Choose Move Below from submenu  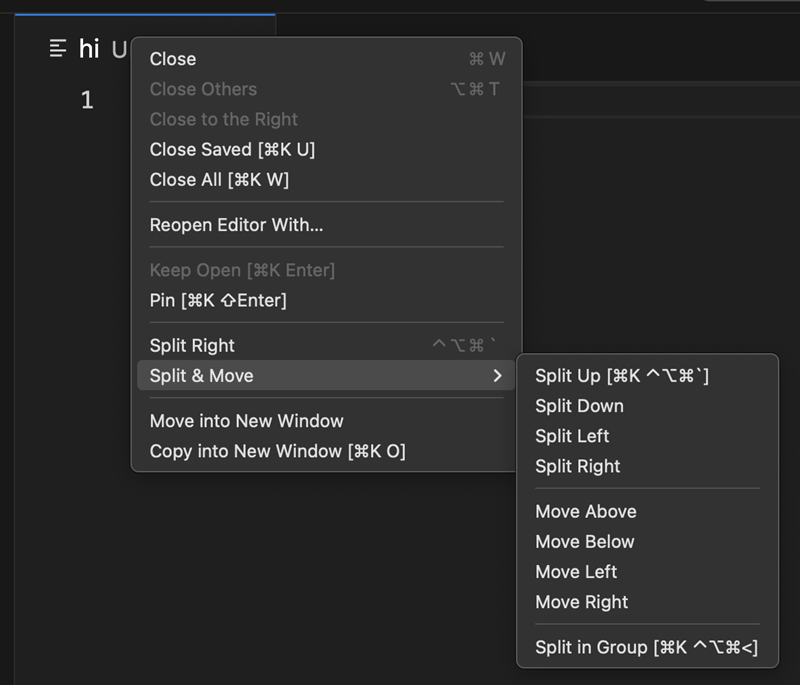[584, 541]
